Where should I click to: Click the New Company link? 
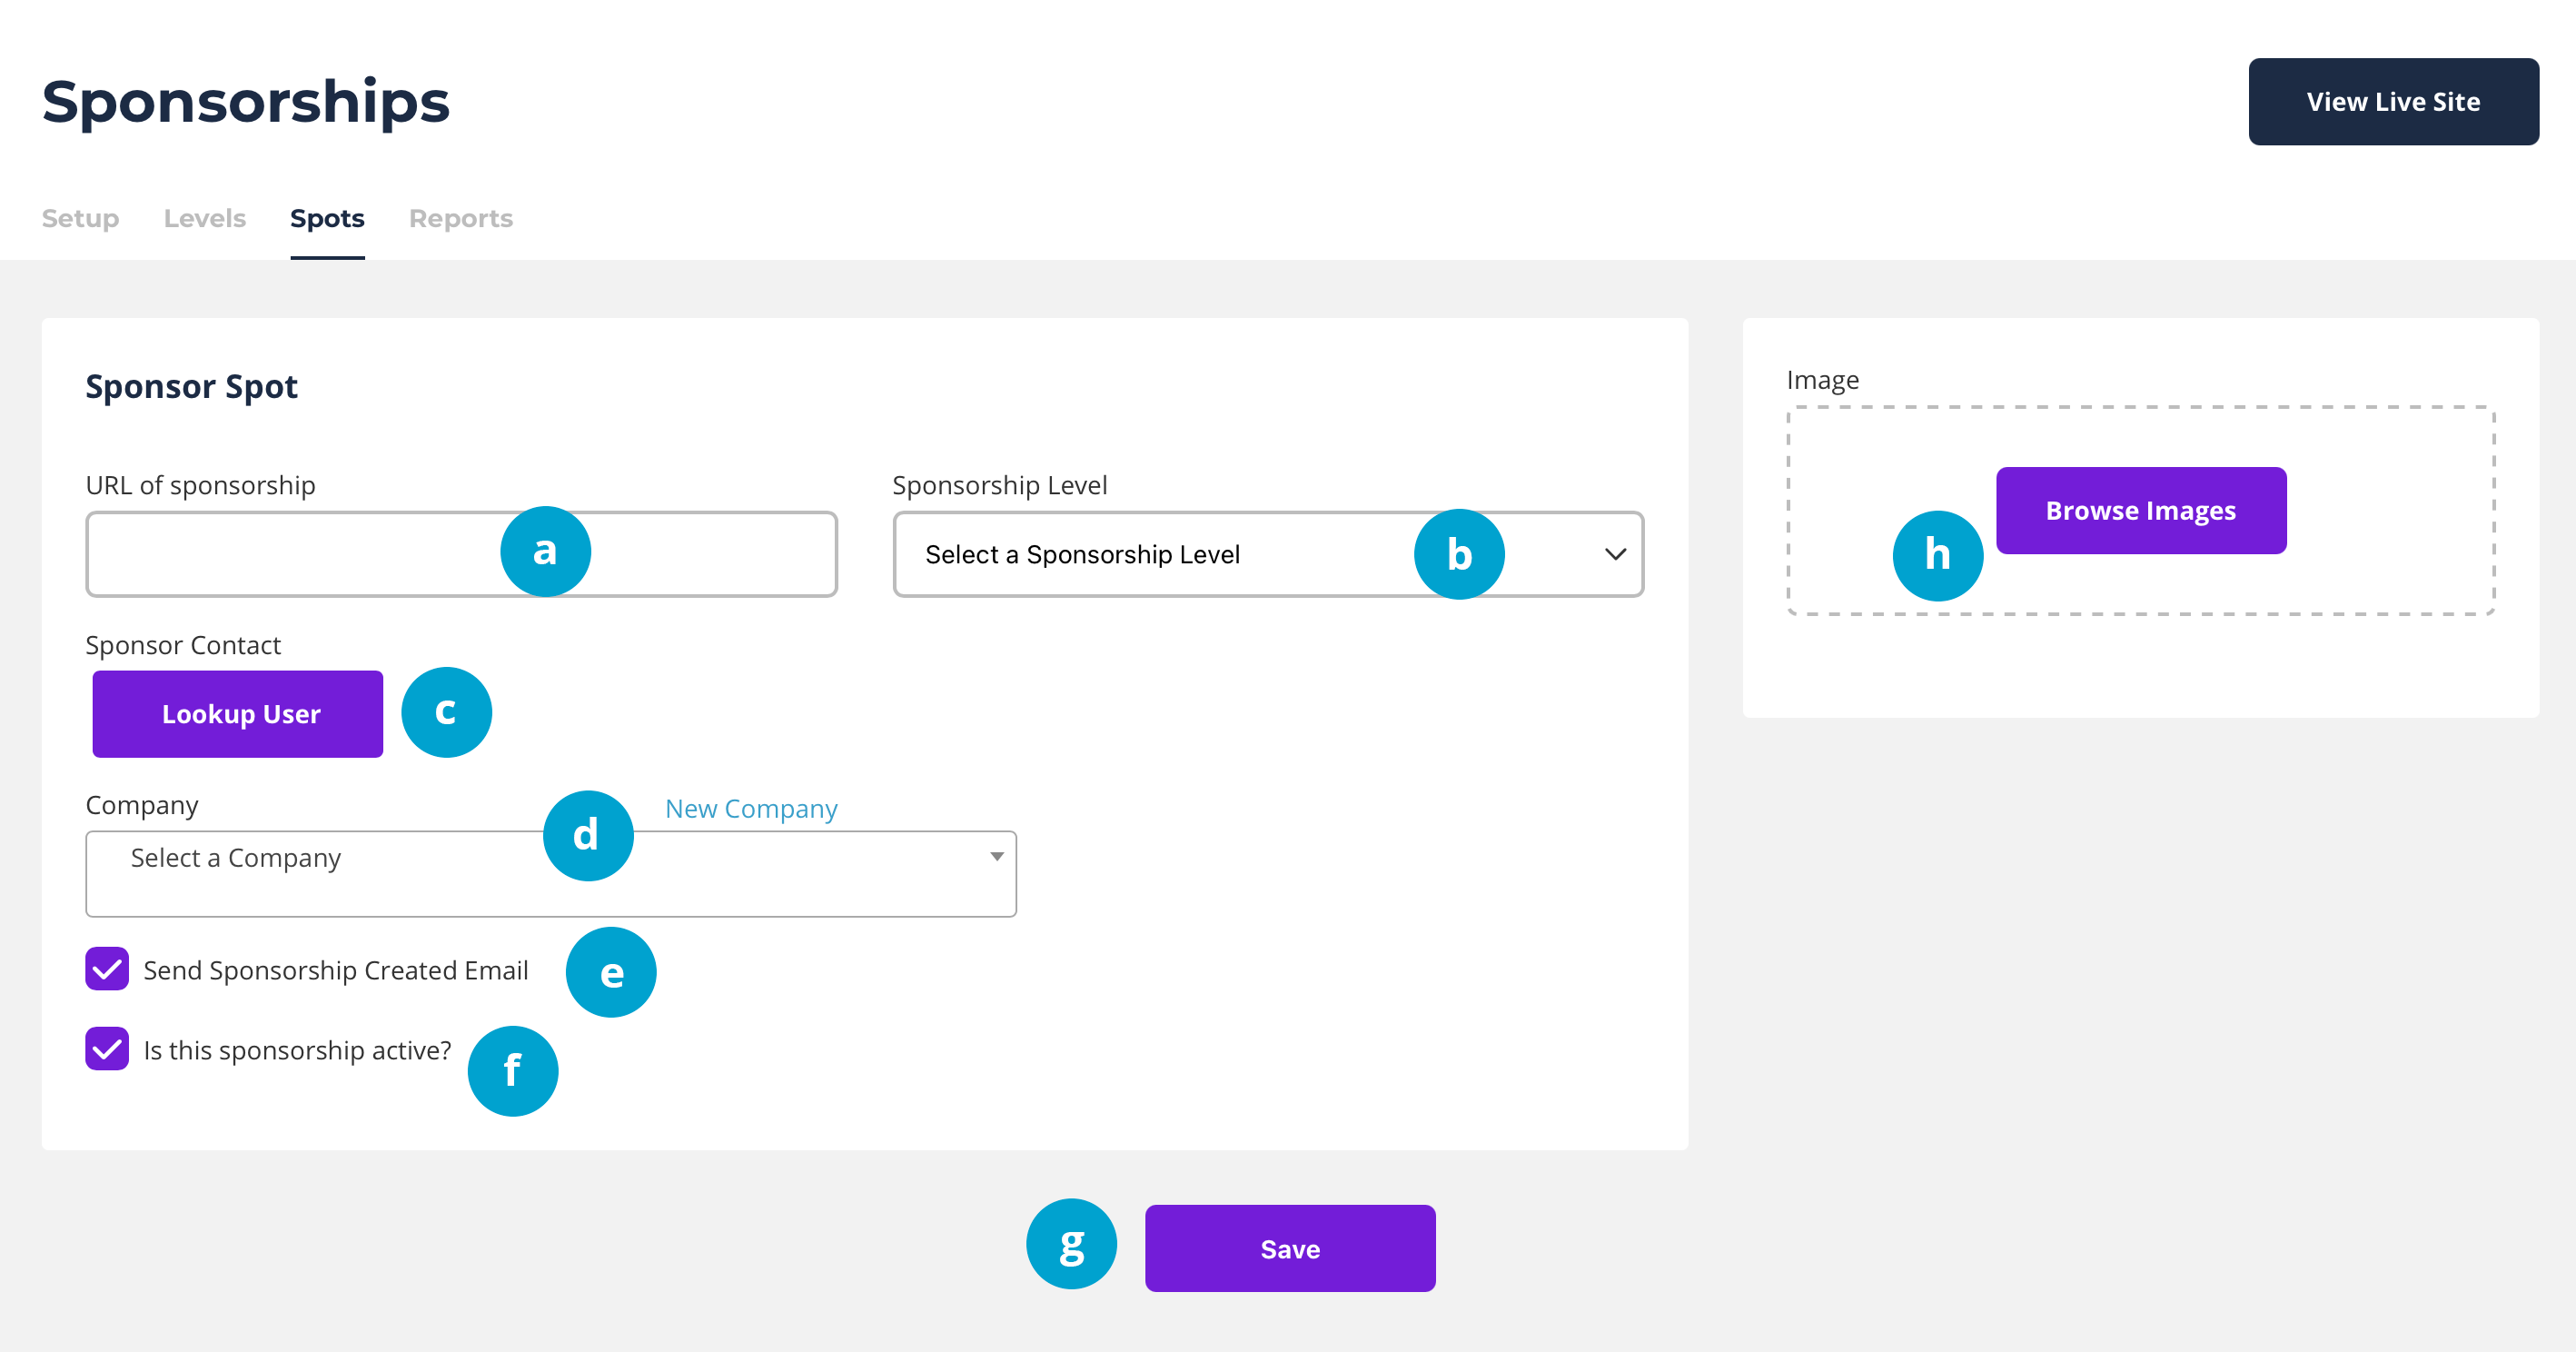[x=751, y=808]
